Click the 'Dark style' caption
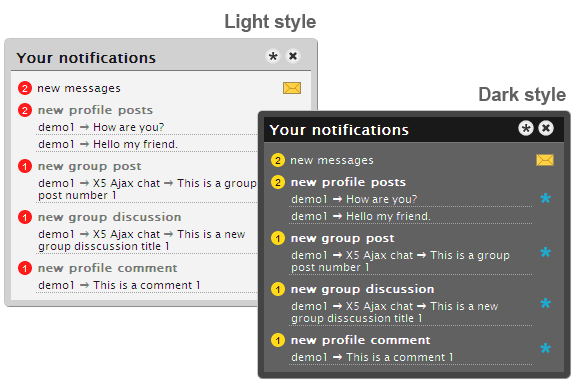580x382 pixels. [522, 95]
